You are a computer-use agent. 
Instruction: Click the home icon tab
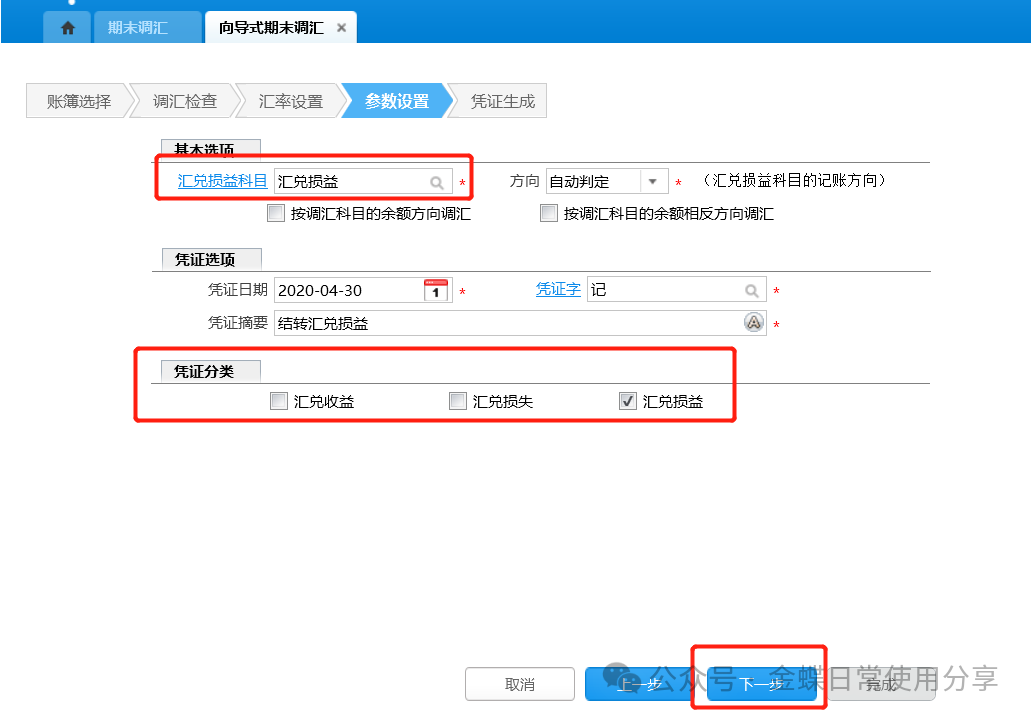point(67,28)
